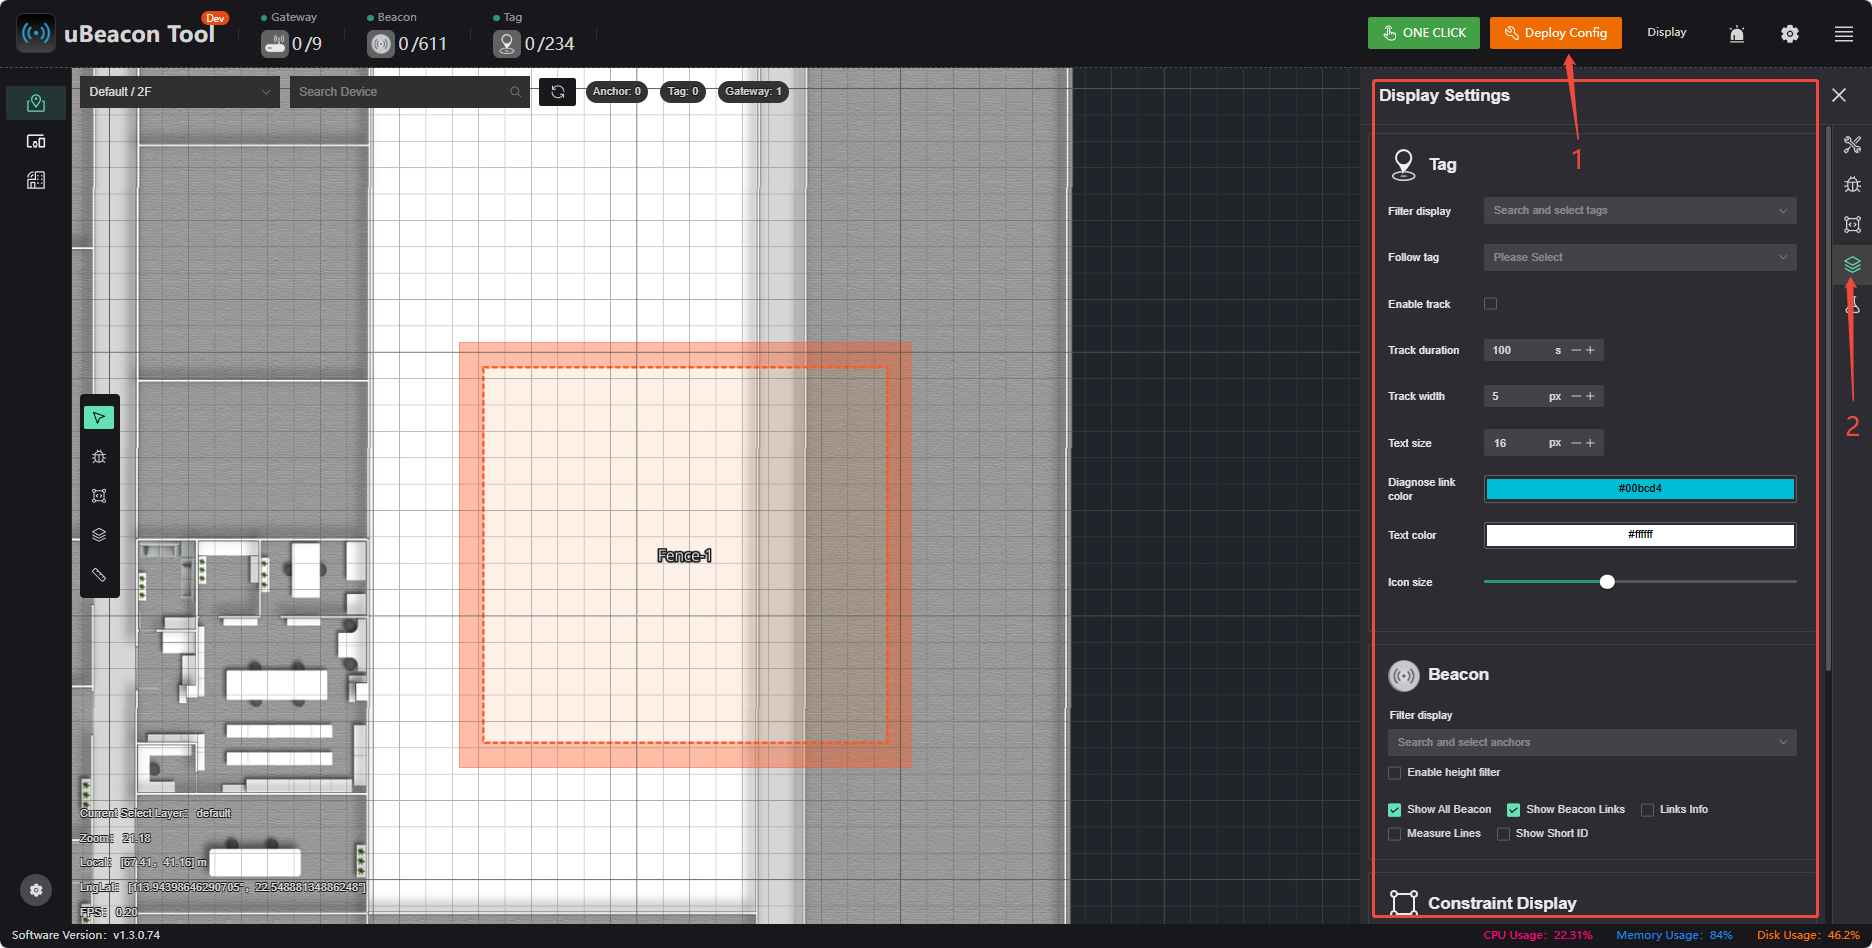Click the Deploy Config button
This screenshot has width=1872, height=948.
click(x=1556, y=33)
